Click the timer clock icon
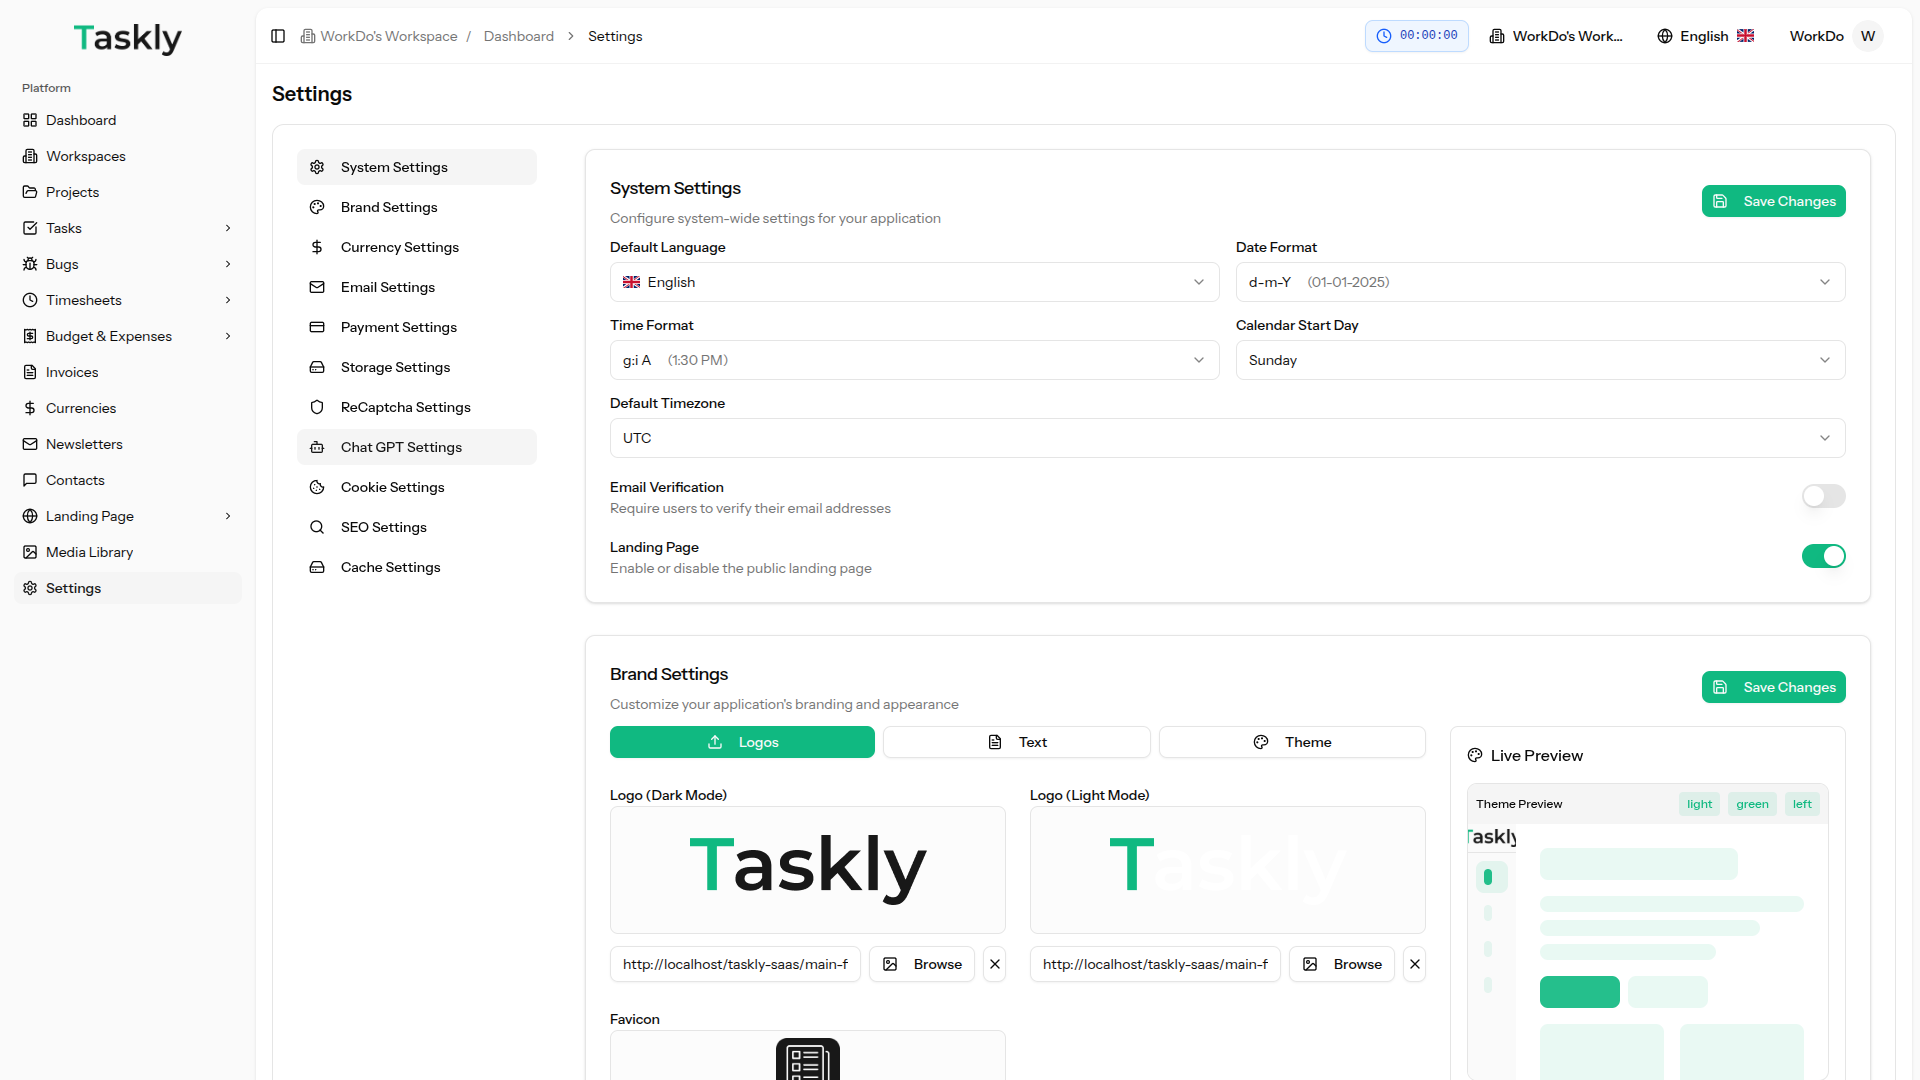The width and height of the screenshot is (1920, 1080). tap(1384, 36)
